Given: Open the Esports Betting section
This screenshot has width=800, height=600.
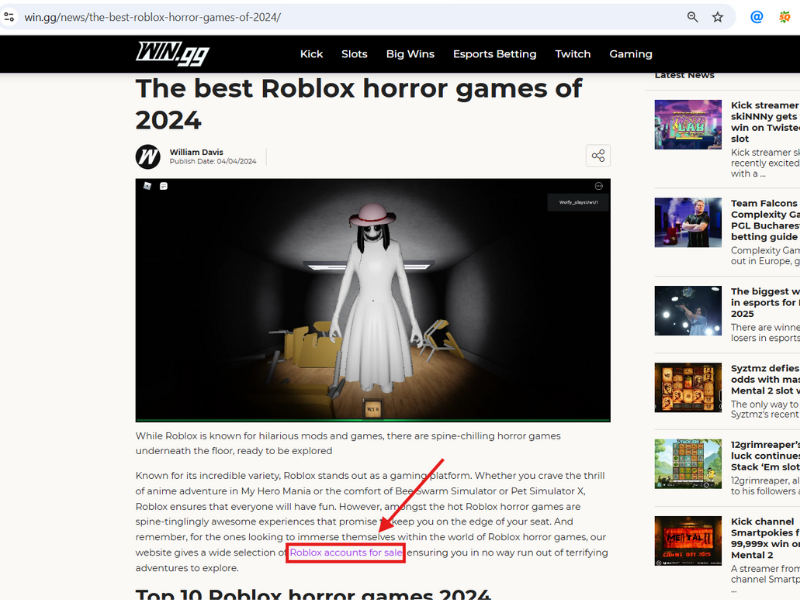Looking at the screenshot, I should (x=494, y=55).
